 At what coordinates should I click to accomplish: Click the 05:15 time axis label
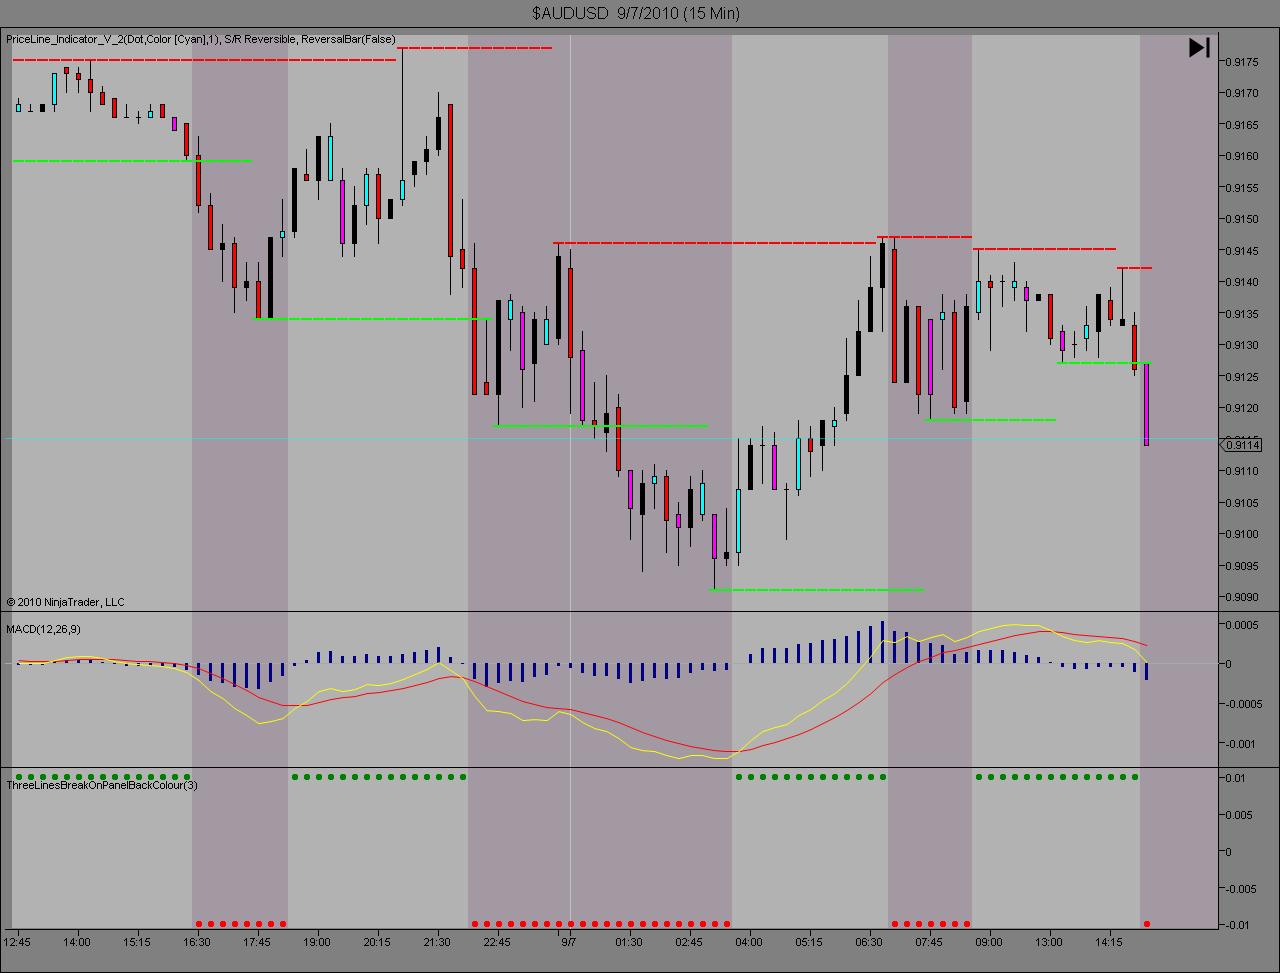point(809,942)
